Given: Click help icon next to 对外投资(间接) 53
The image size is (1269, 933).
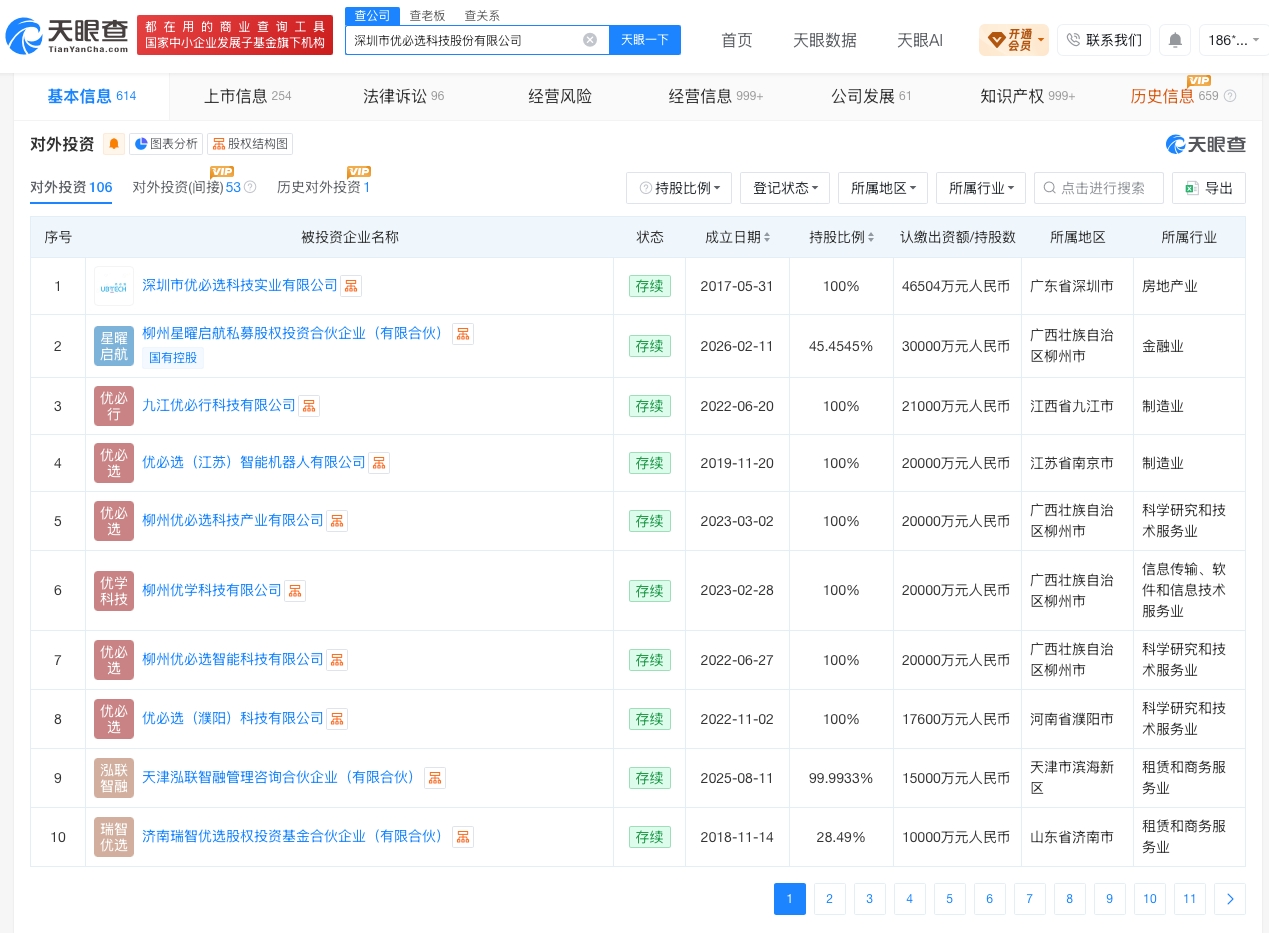Looking at the screenshot, I should (250, 187).
